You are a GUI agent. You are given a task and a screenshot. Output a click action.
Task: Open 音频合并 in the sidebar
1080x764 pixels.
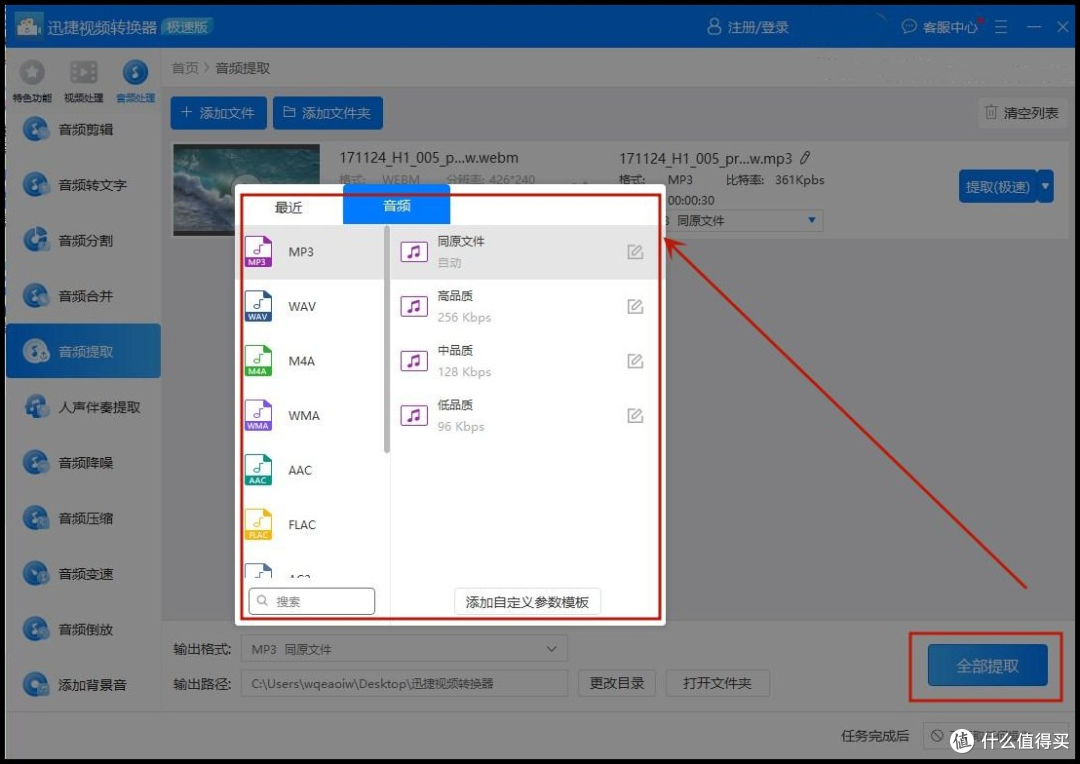point(83,296)
